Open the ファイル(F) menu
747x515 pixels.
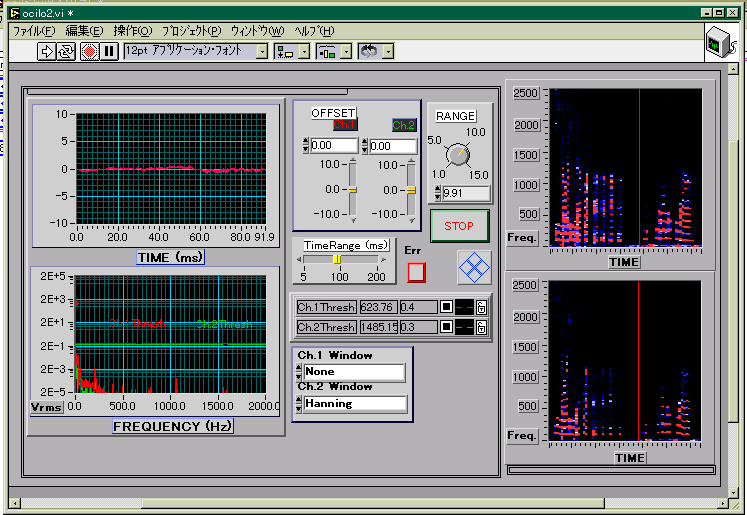(x=35, y=31)
